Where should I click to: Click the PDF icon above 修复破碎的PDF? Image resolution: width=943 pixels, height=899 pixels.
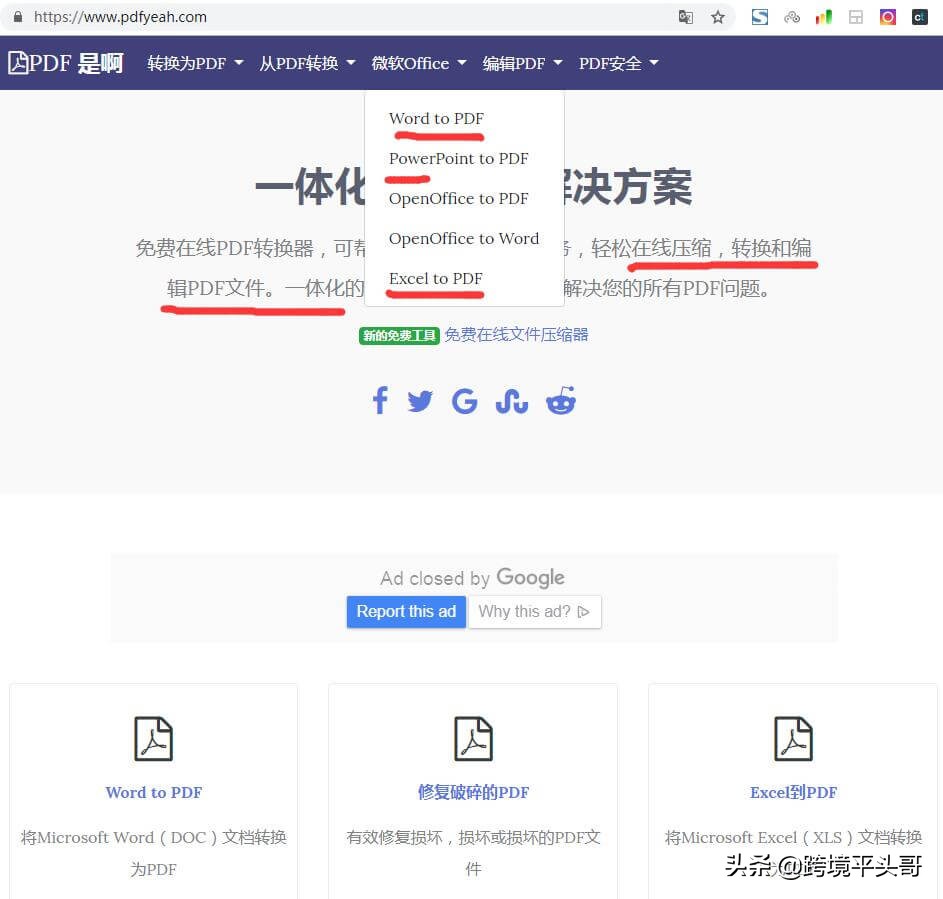[x=473, y=738]
